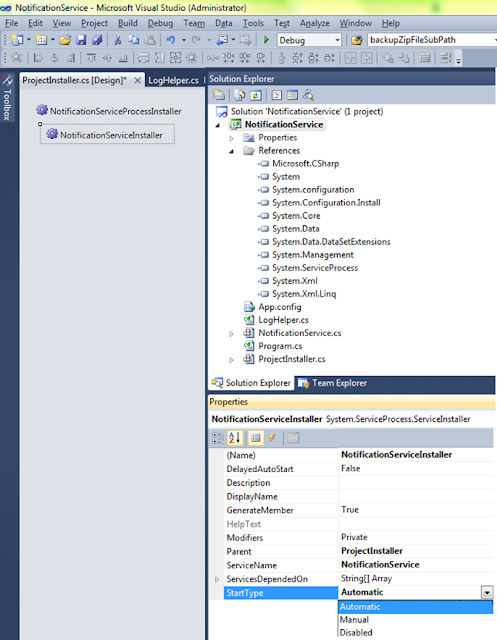Click the Navigate Backward toolbar icon

[222, 40]
